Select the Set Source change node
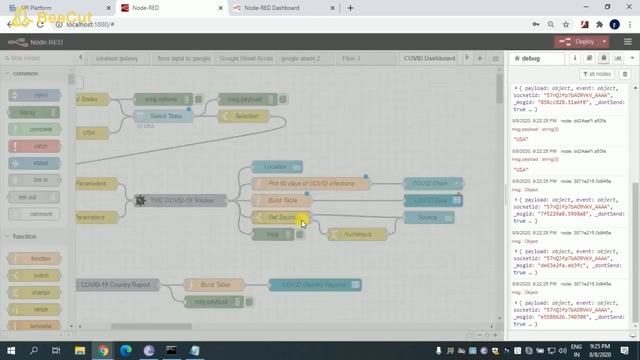The image size is (640, 360). pos(281,217)
